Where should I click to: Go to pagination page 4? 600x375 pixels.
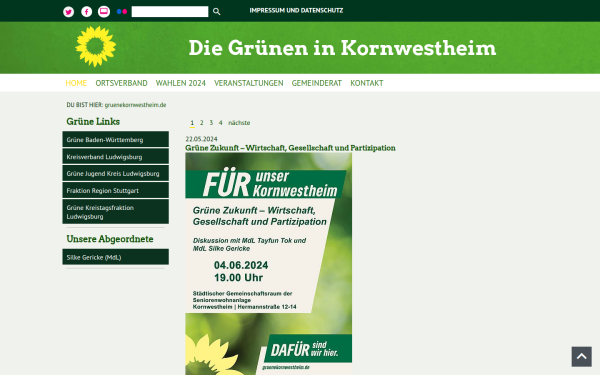click(220, 123)
